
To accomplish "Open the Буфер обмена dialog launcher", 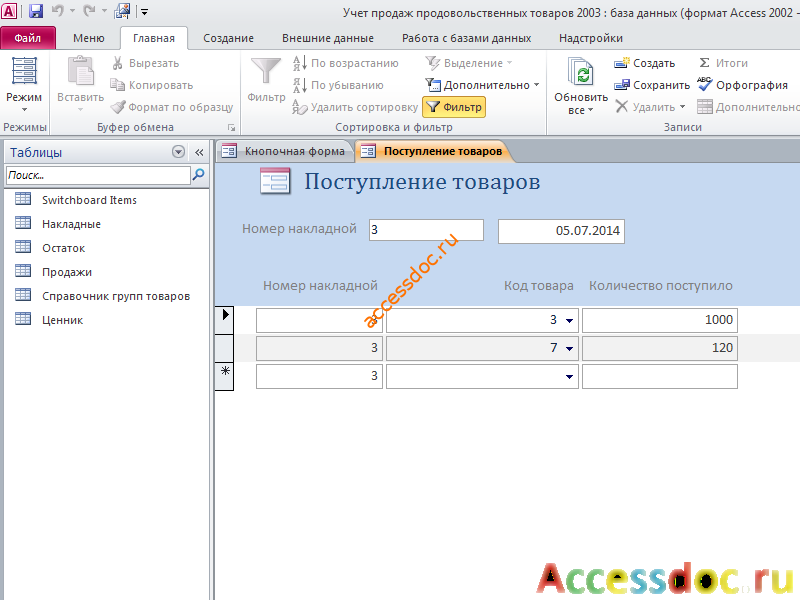I will tap(232, 128).
